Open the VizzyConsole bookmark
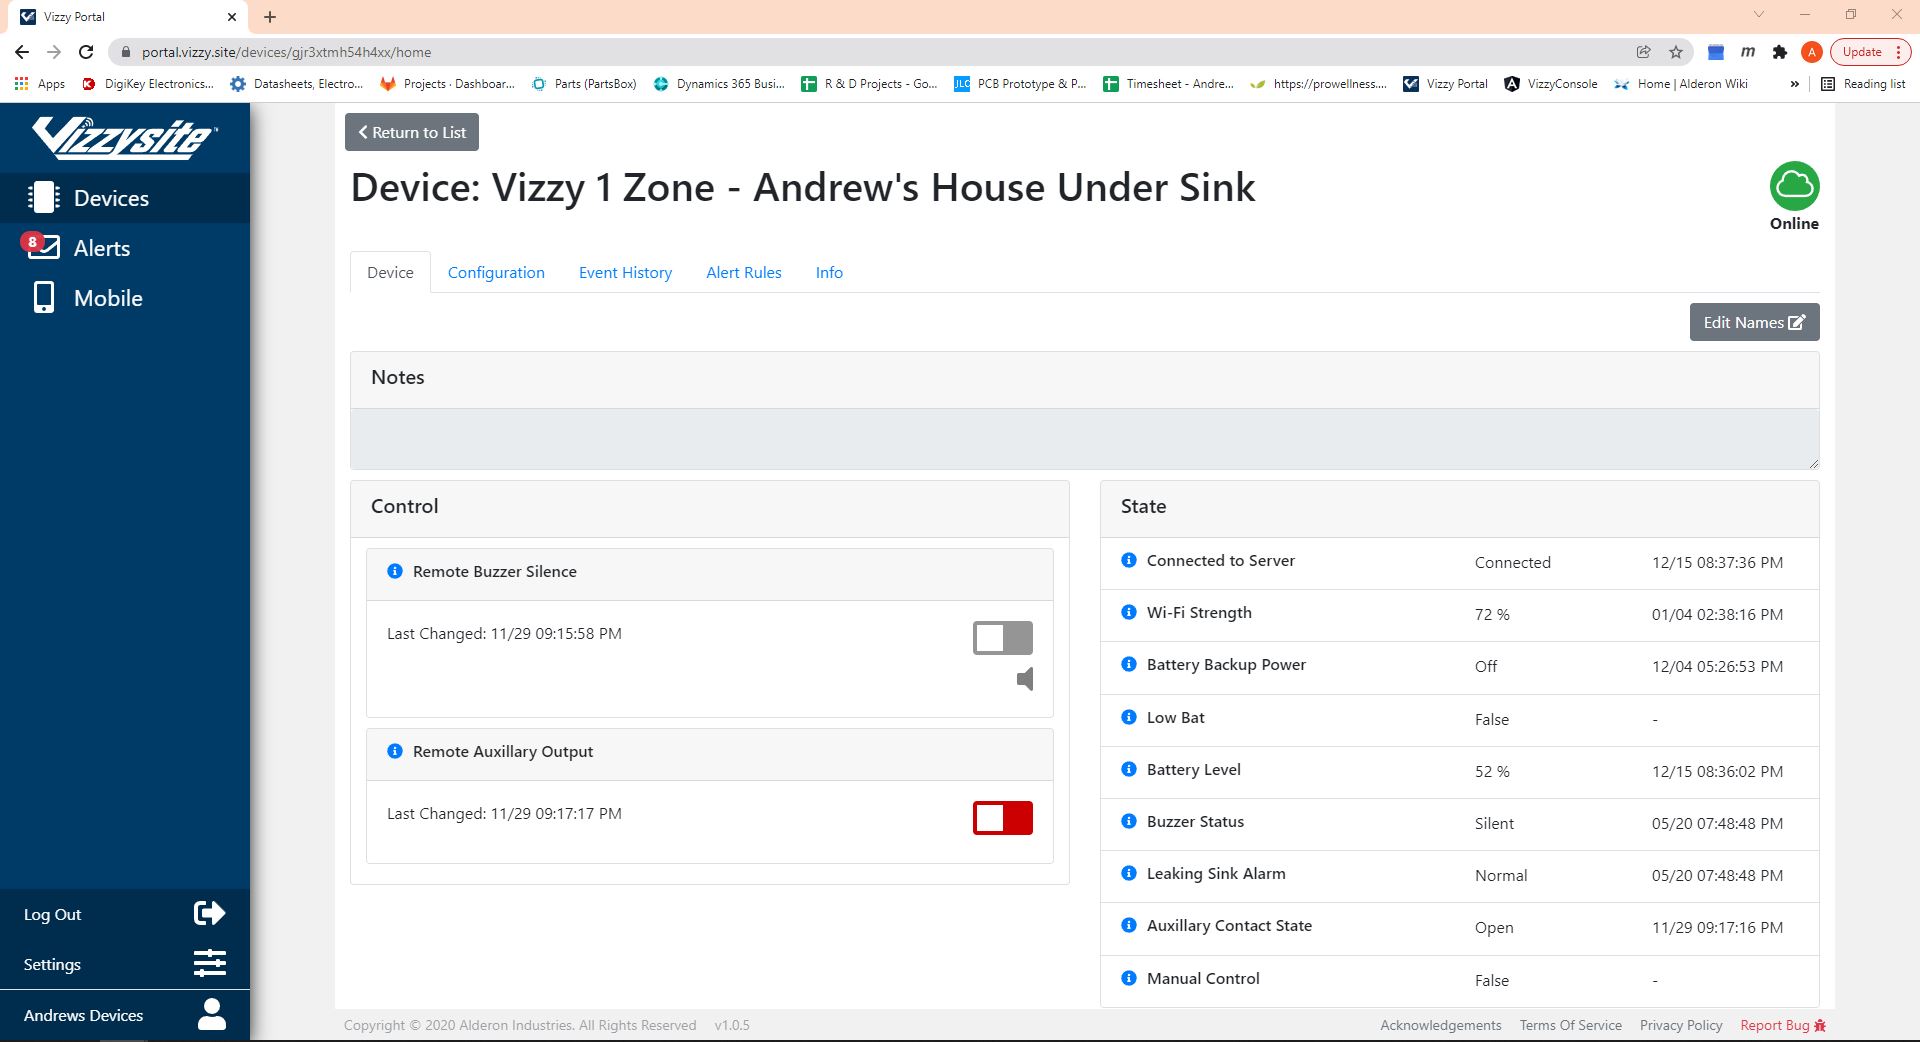 pos(1551,84)
